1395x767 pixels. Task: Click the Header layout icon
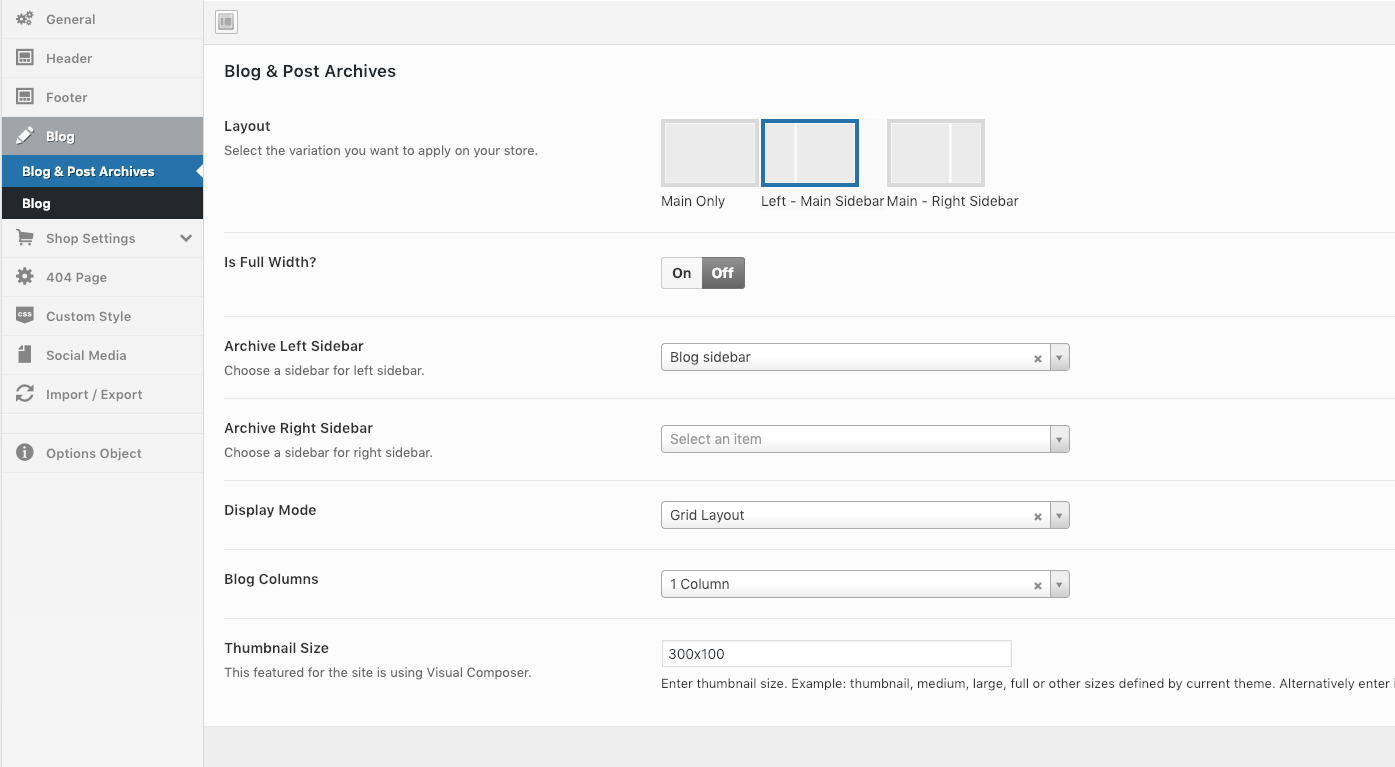click(25, 58)
